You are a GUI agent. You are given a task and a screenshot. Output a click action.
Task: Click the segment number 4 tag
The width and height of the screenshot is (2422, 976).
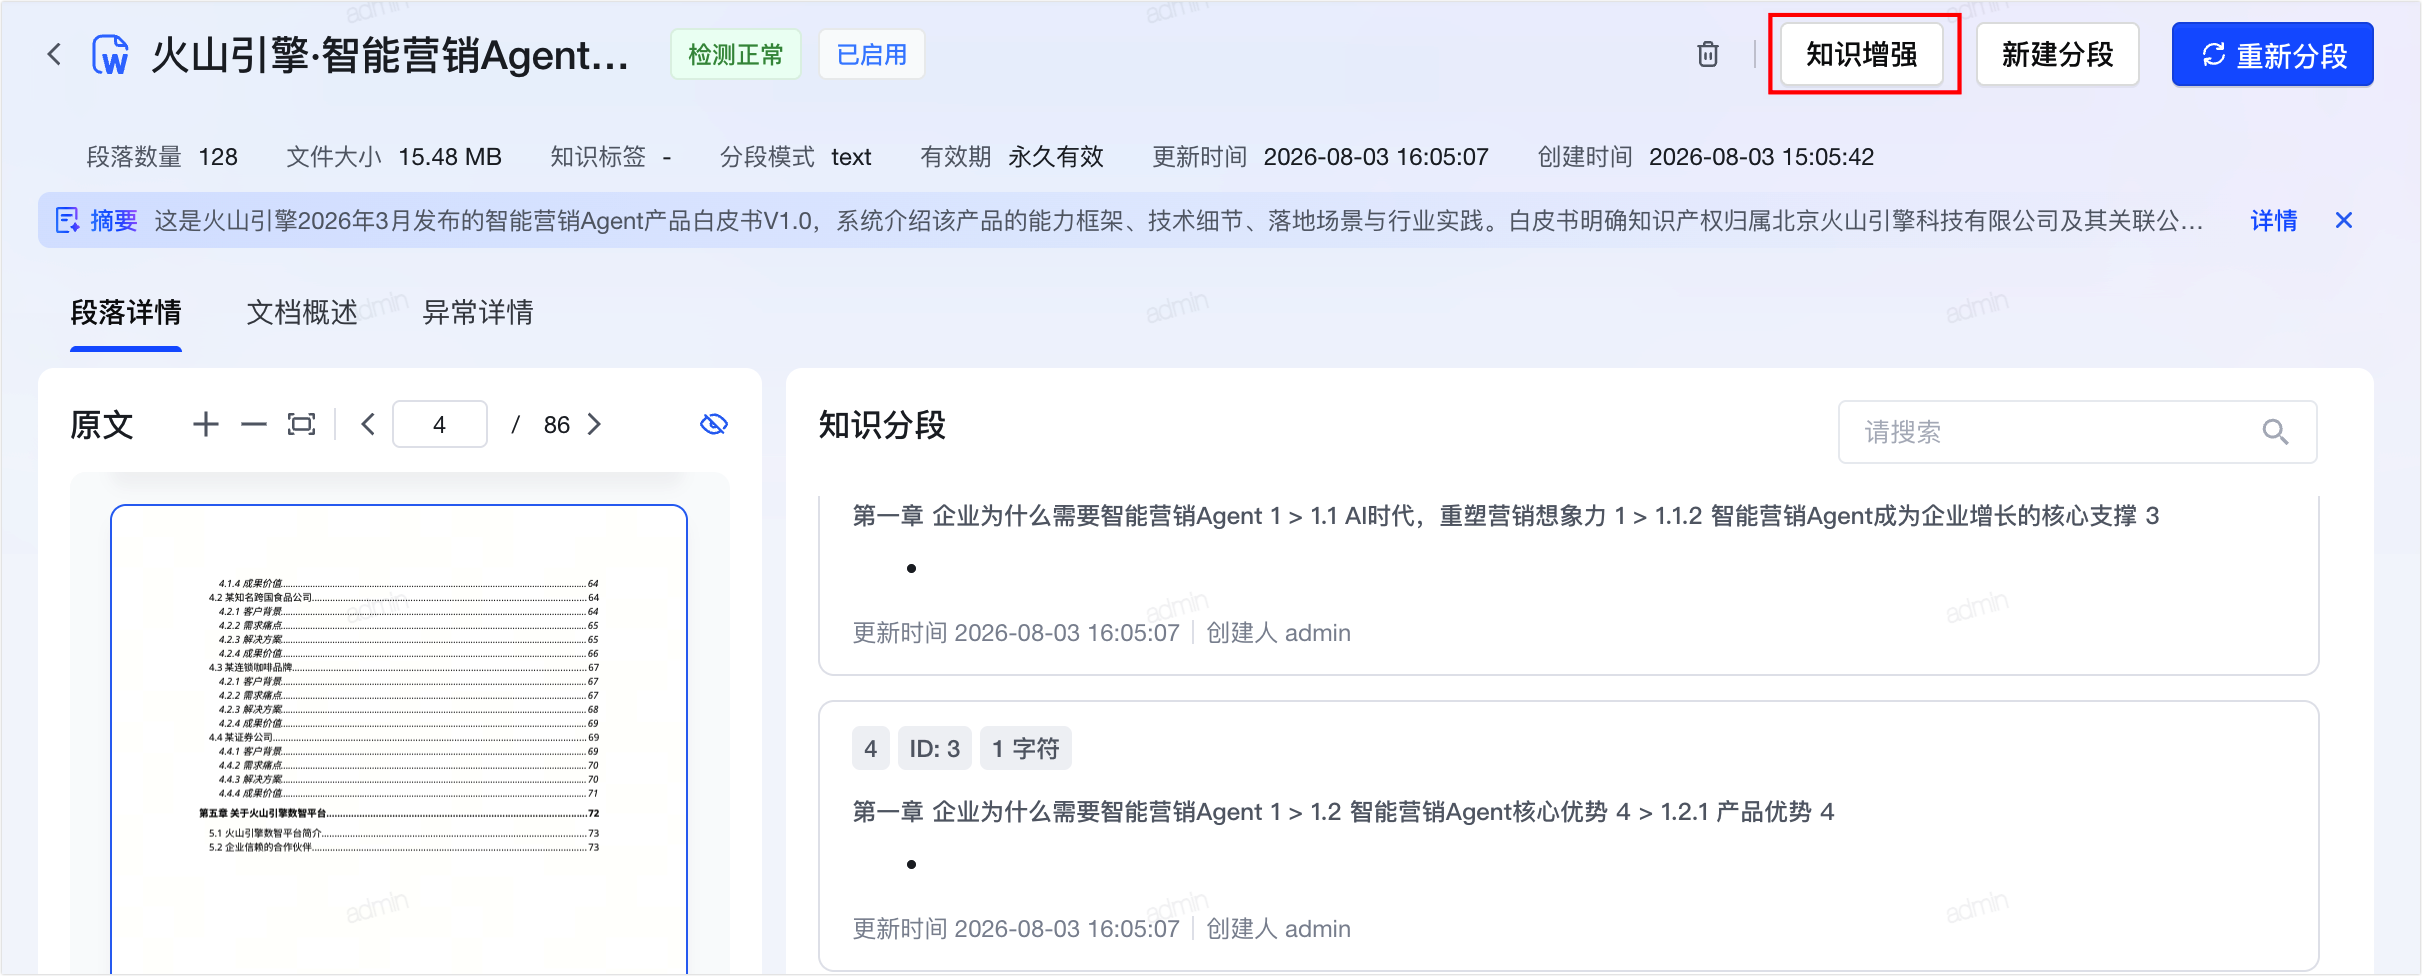point(870,748)
